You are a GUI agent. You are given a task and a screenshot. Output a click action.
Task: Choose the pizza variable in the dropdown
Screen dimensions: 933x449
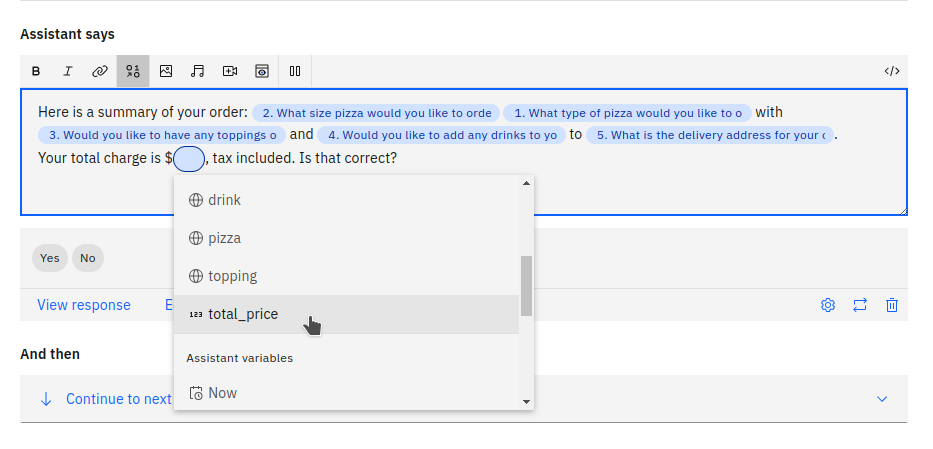[224, 238]
